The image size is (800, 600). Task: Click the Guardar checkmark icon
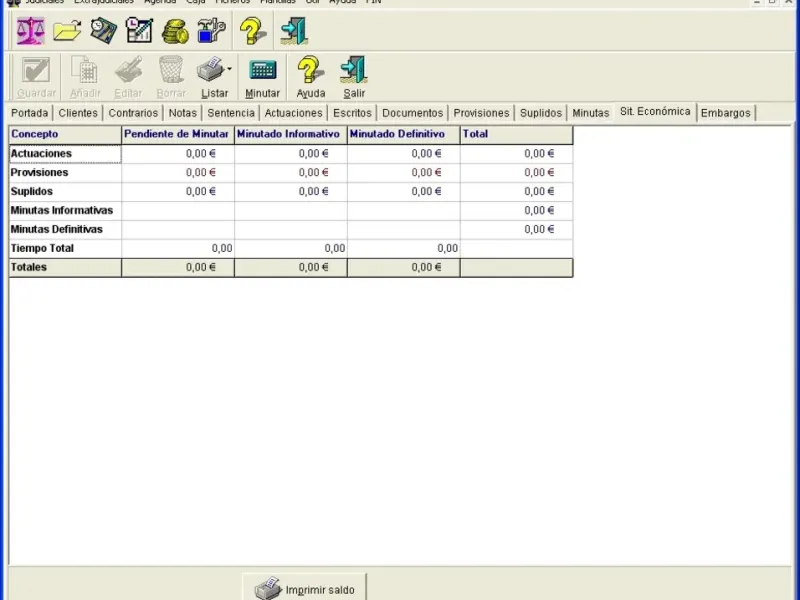tap(36, 71)
